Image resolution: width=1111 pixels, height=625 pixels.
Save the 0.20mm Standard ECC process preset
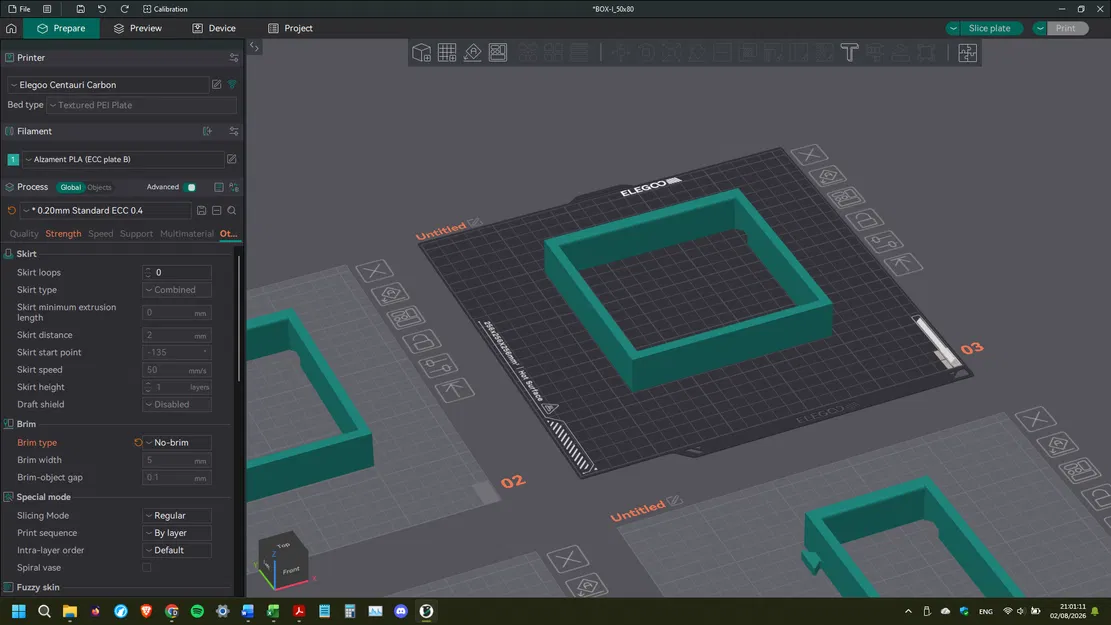coord(202,210)
